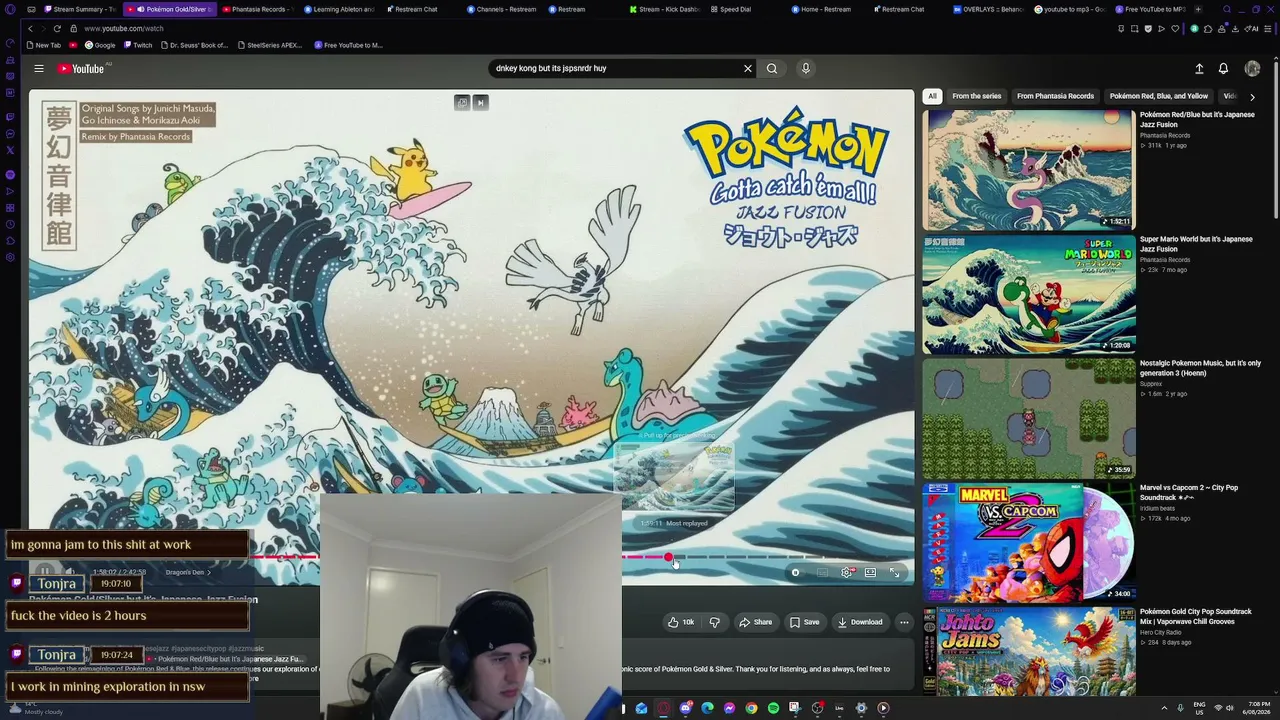Screen dimensions: 1280x720
Task: Filter by From Phantasia Records chip
Action: 1055,96
